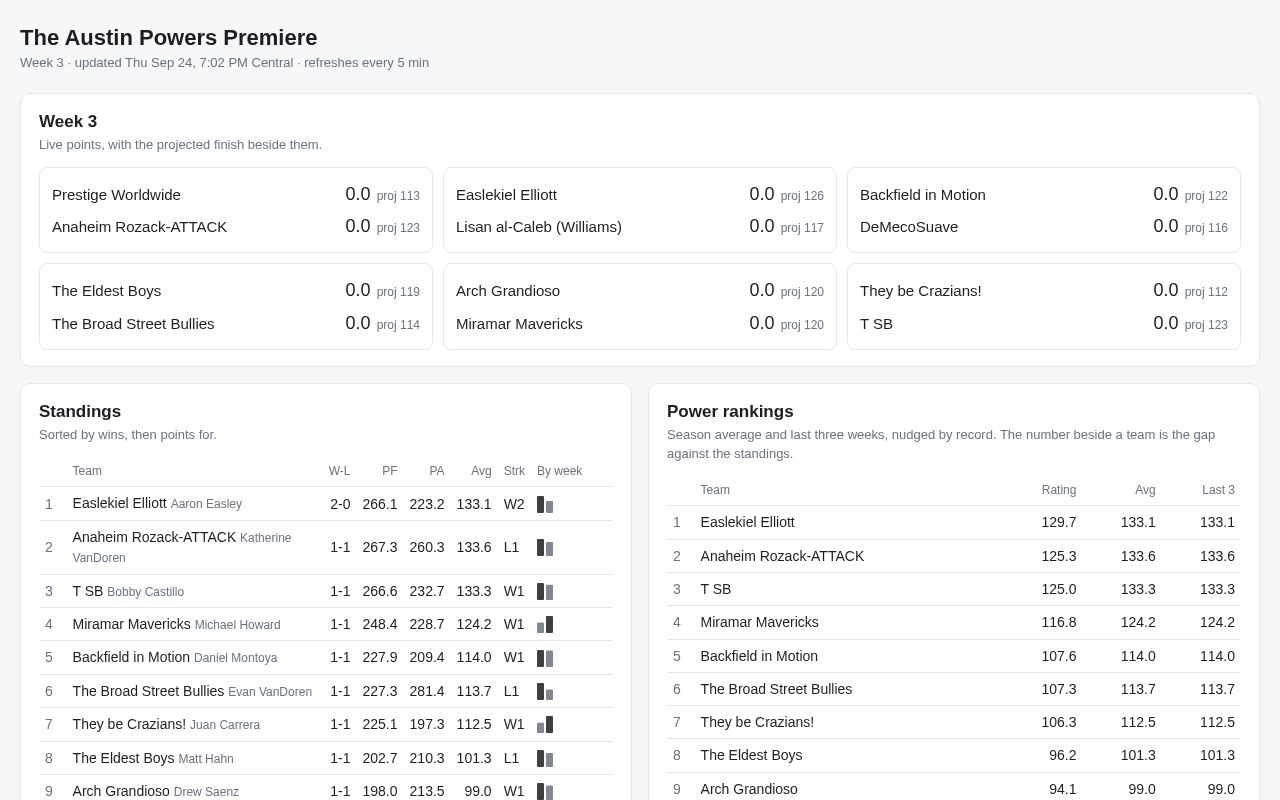Select the They be Crazians! vs T SB matchup card
This screenshot has height=800, width=1280.
coord(1044,306)
